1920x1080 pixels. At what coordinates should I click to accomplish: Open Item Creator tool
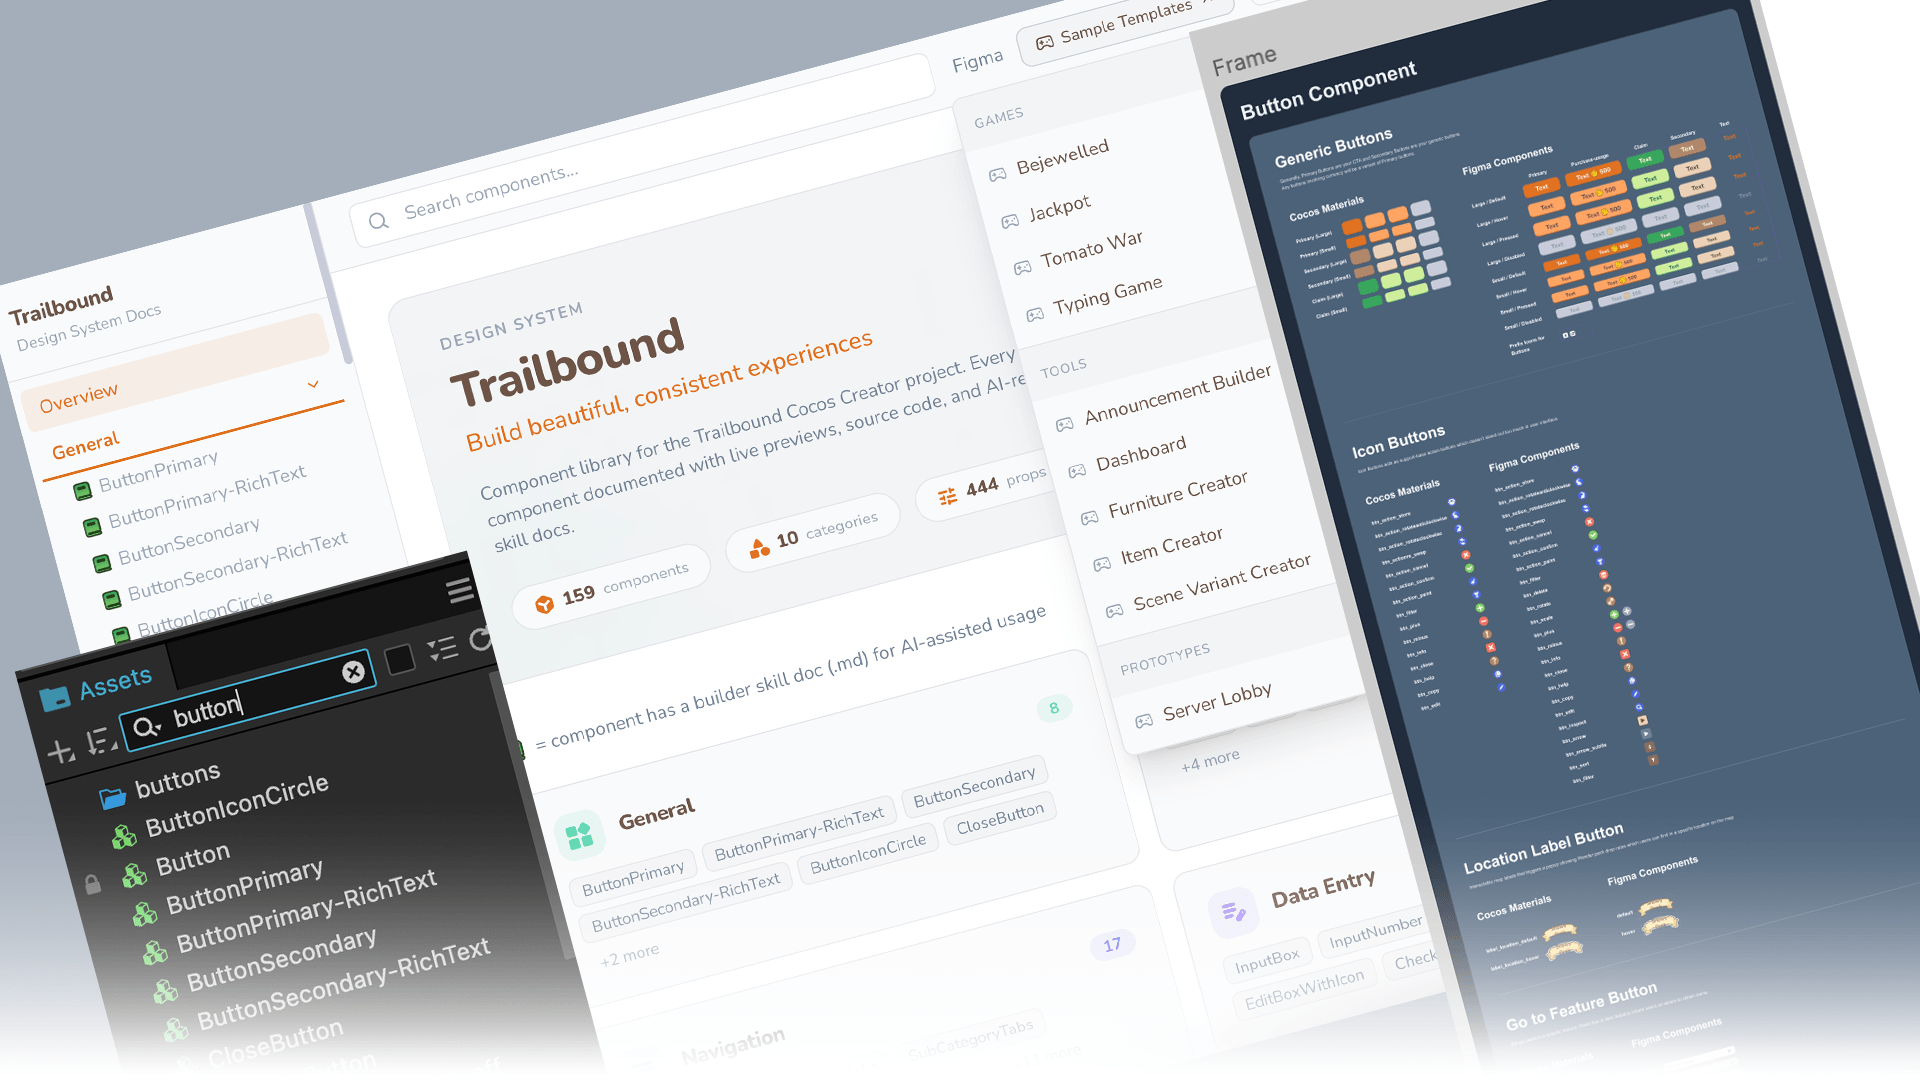[1171, 547]
